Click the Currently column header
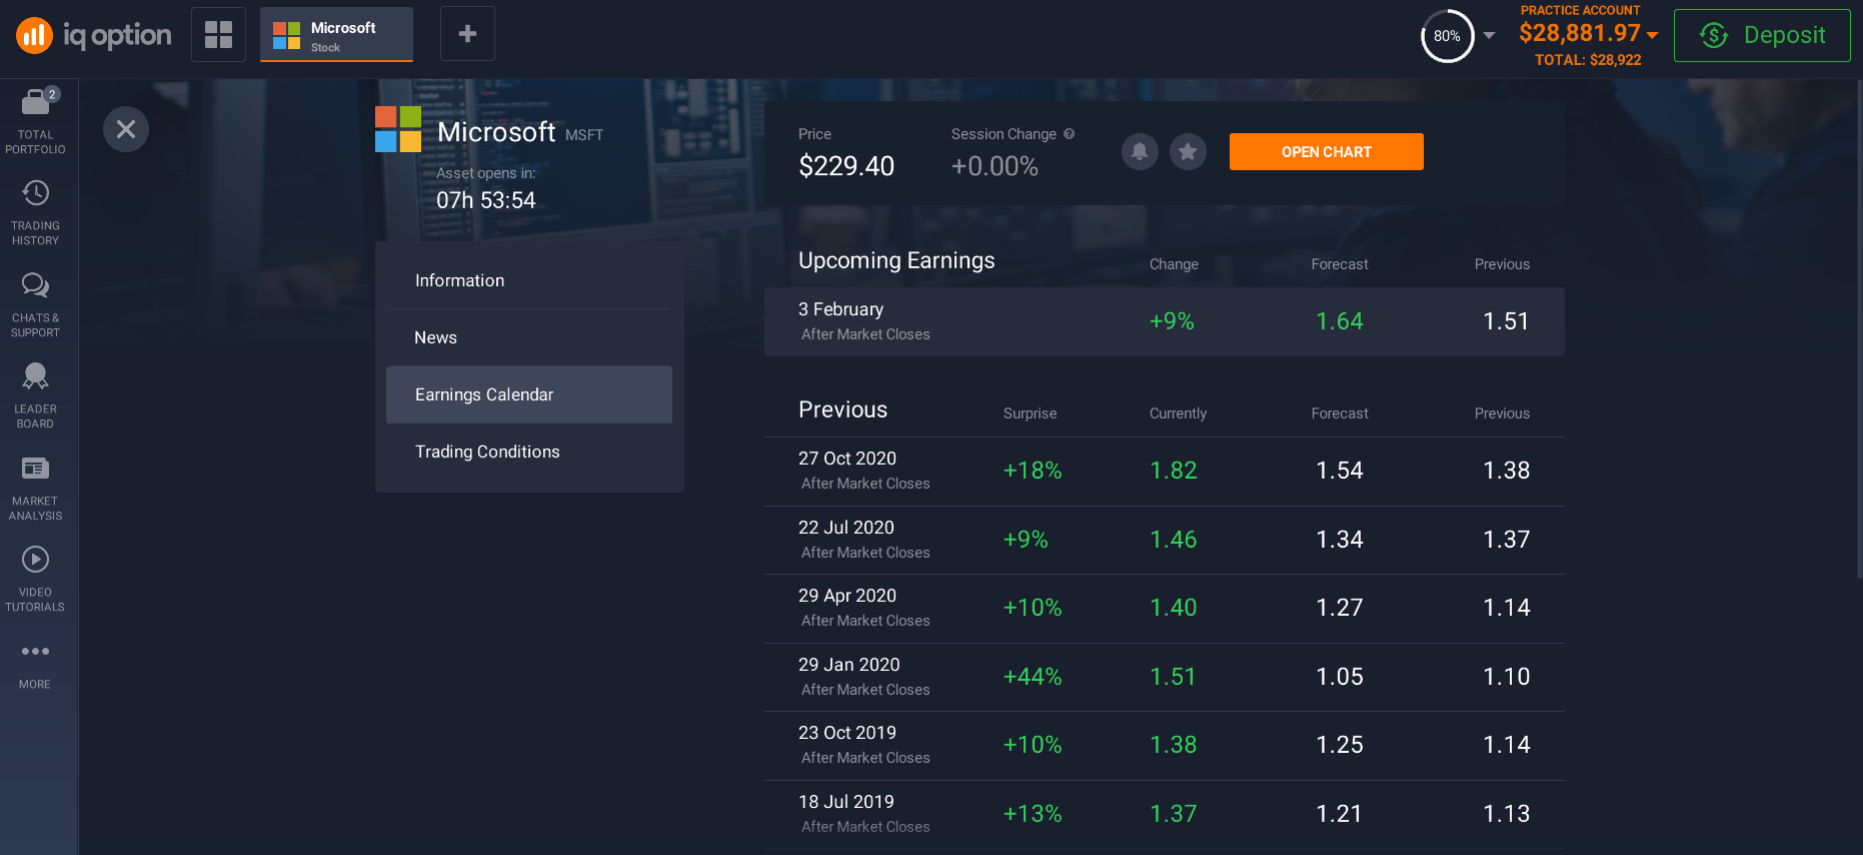 click(x=1178, y=413)
